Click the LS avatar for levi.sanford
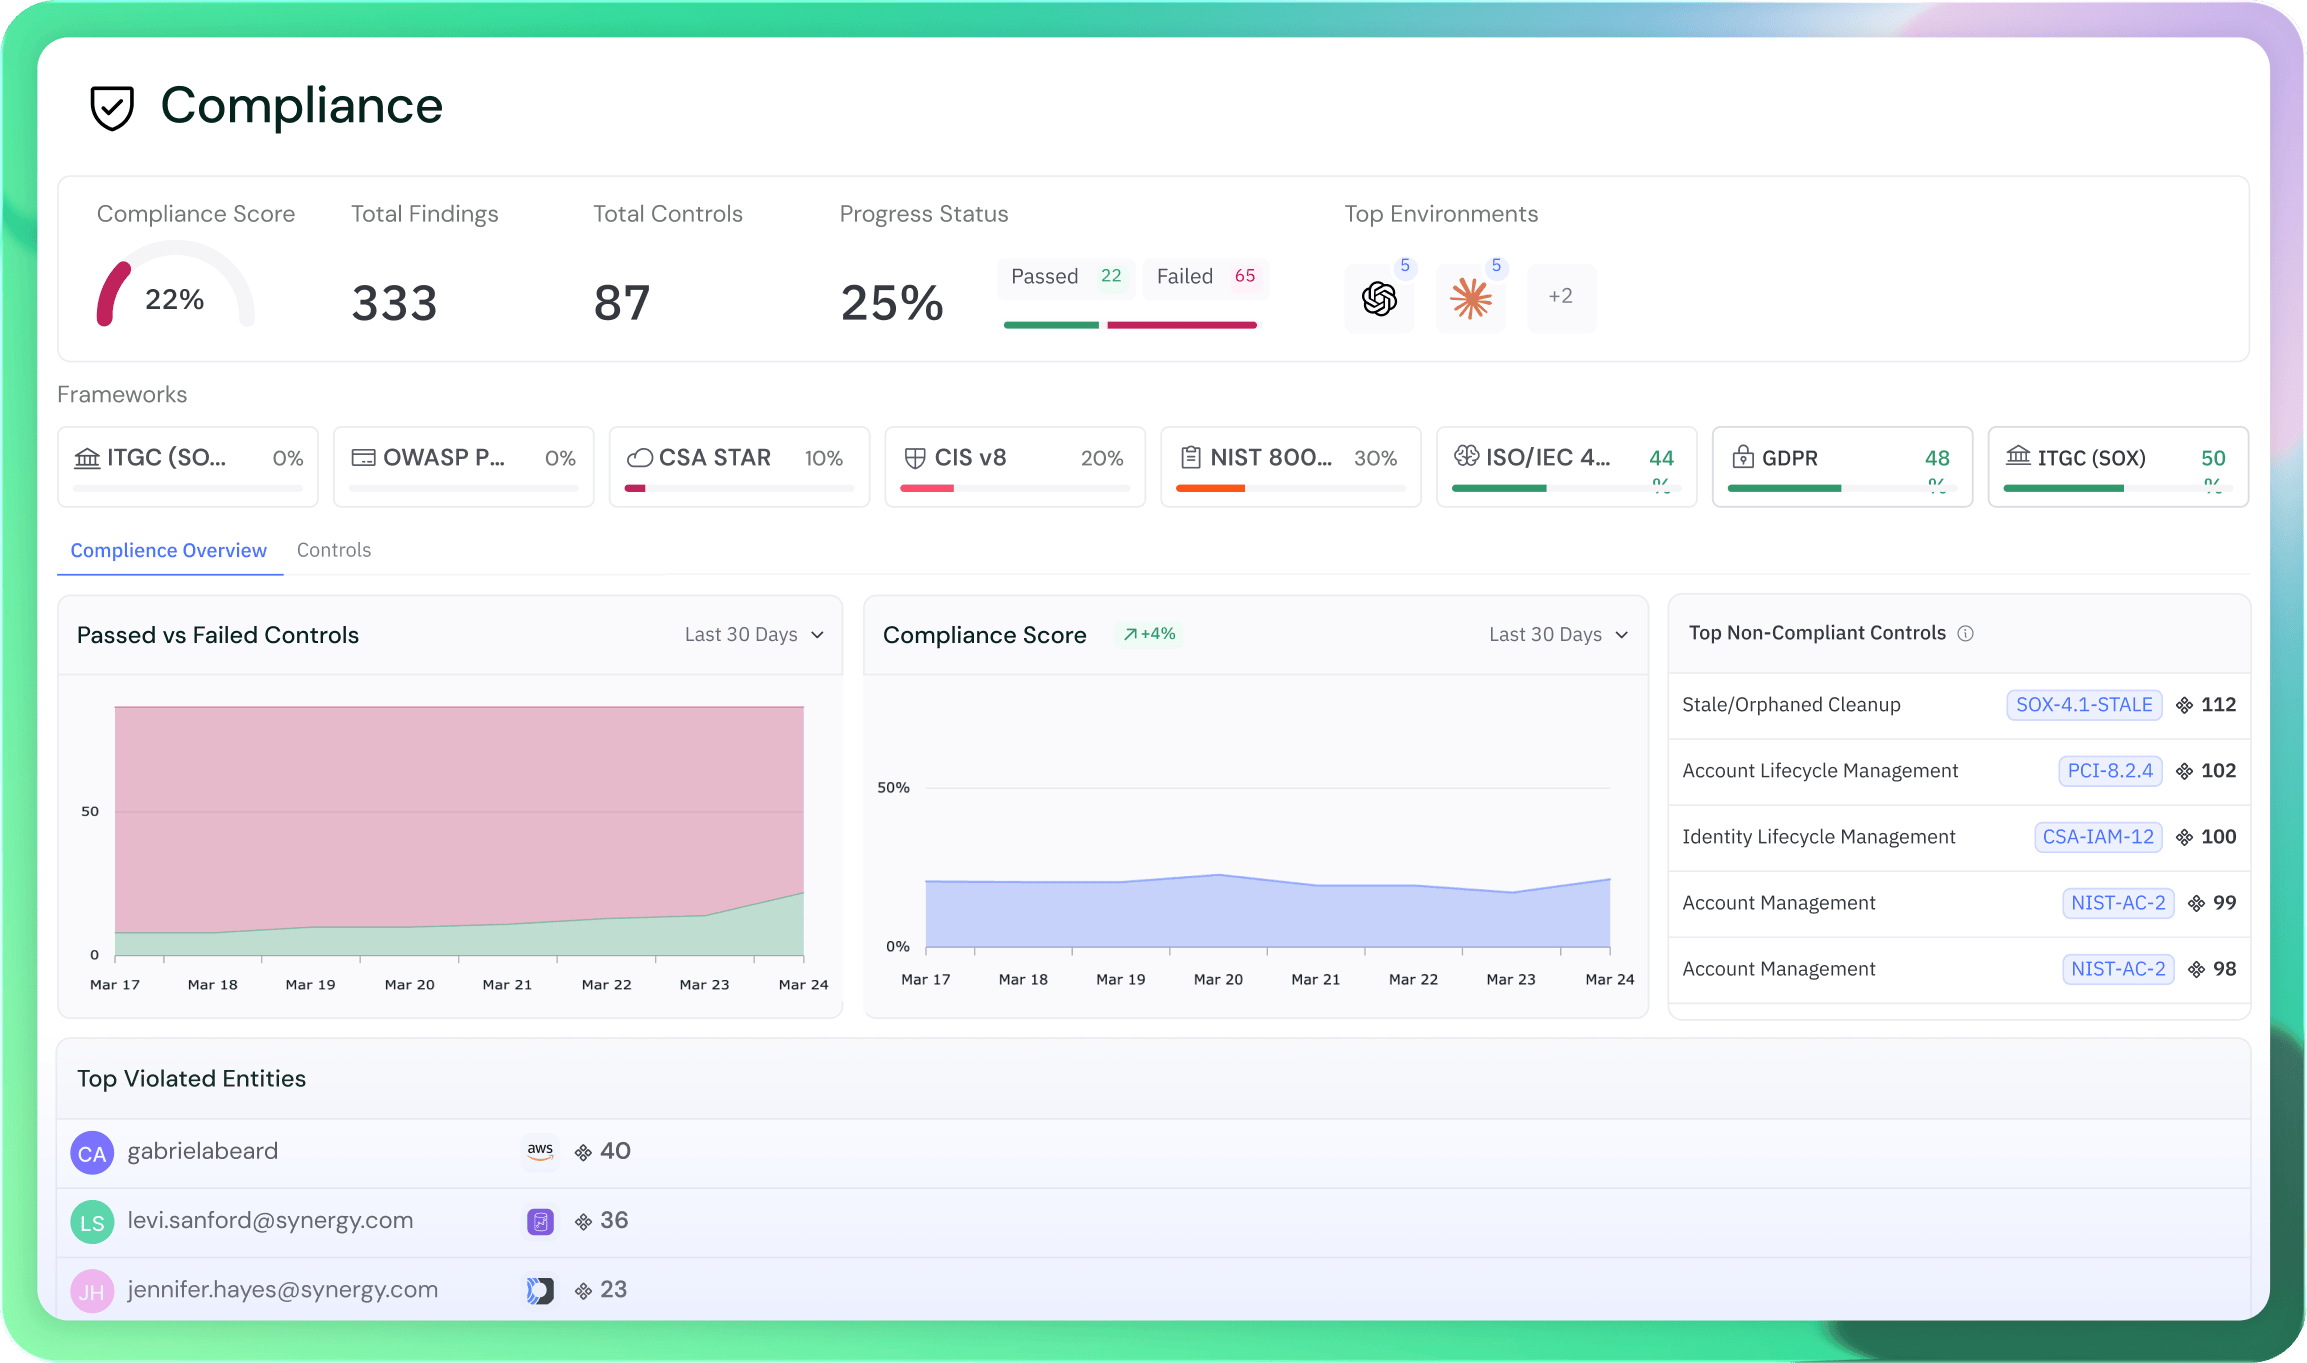This screenshot has width=2307, height=1363. 92,1222
